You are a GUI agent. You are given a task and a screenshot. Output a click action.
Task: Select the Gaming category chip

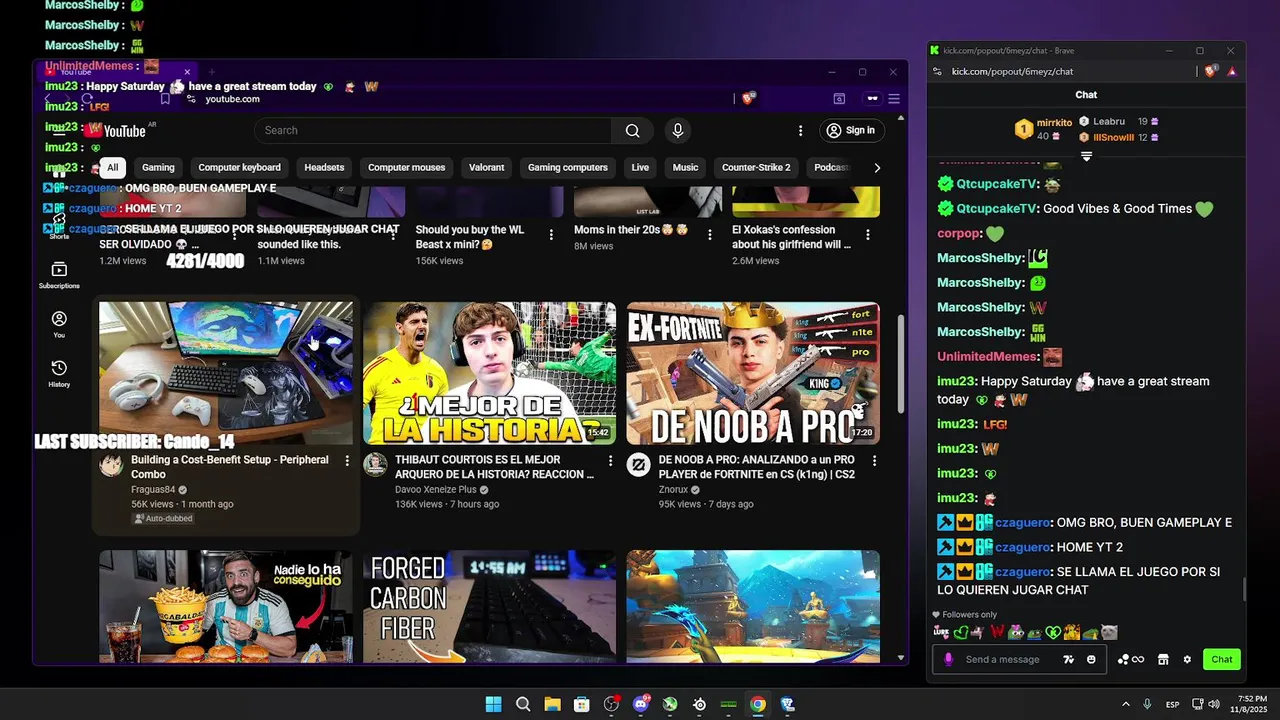(158, 168)
